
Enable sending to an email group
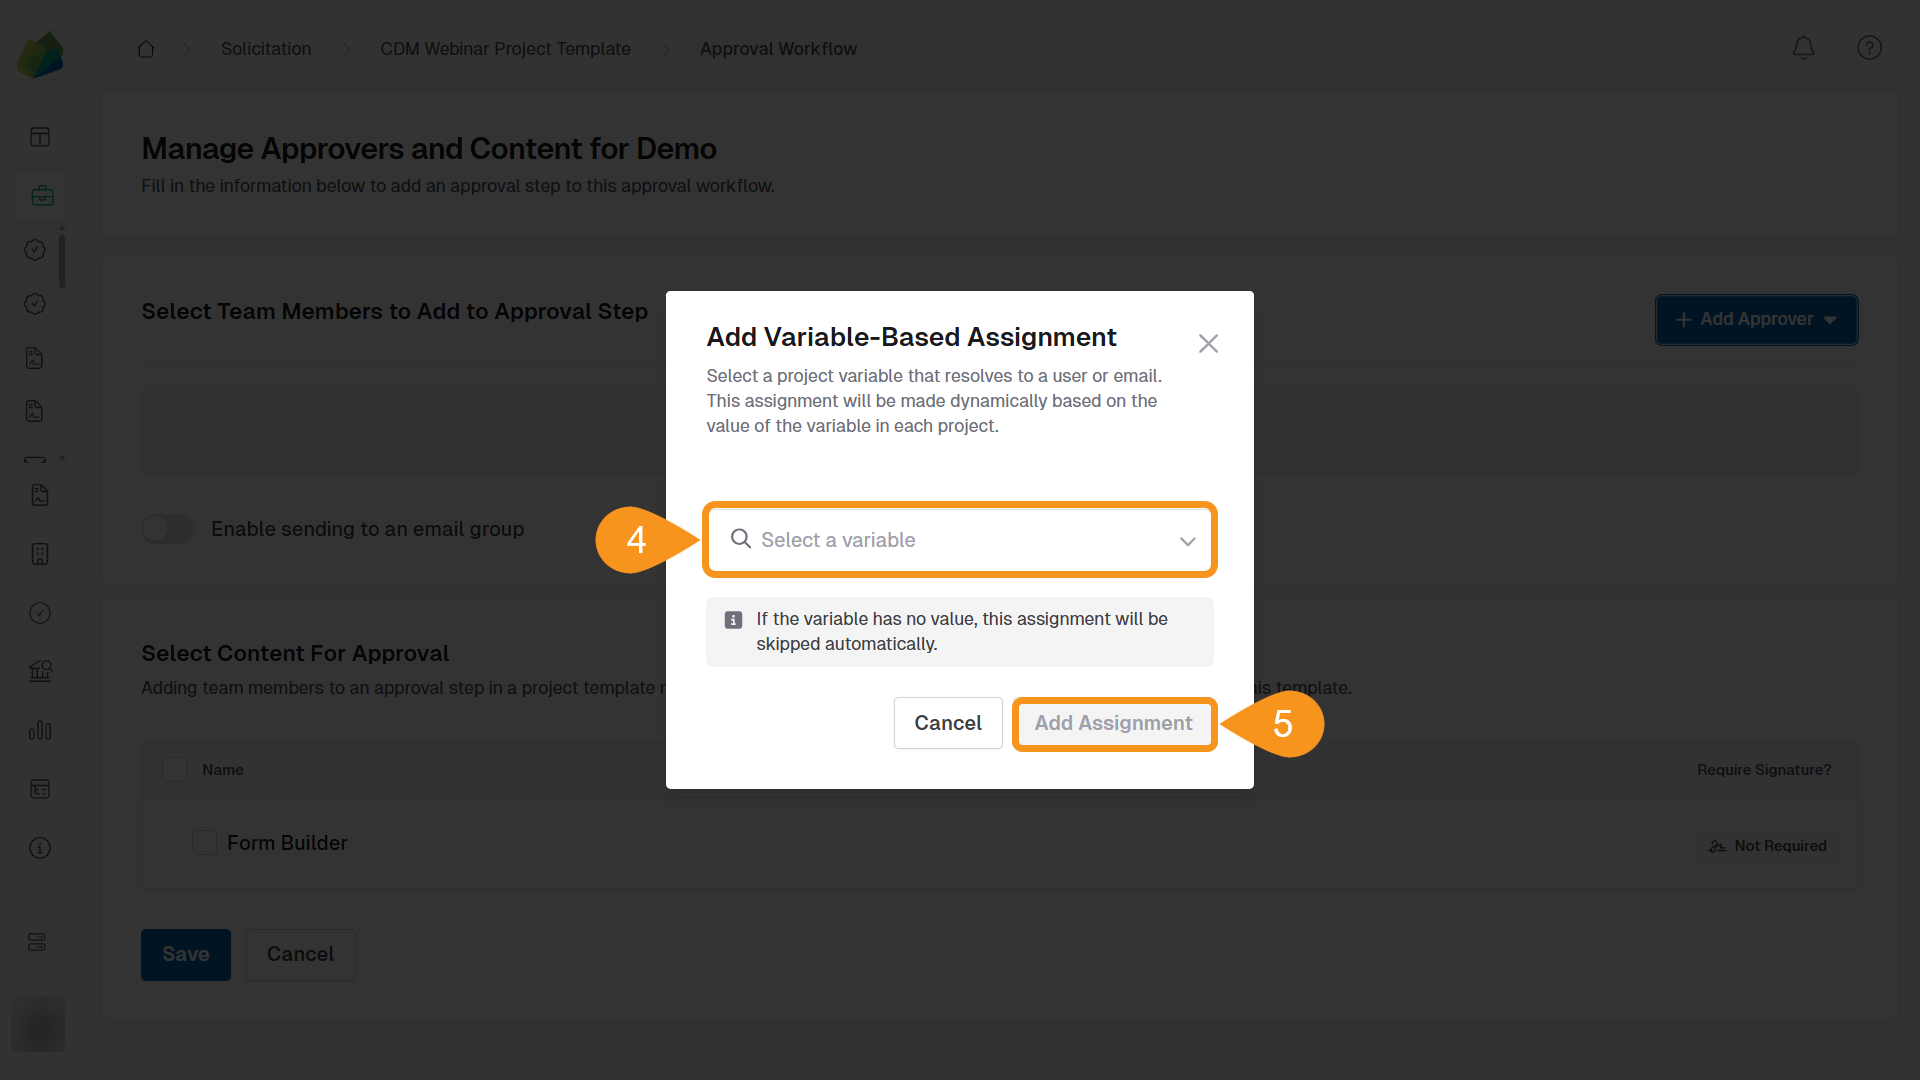[x=168, y=528]
